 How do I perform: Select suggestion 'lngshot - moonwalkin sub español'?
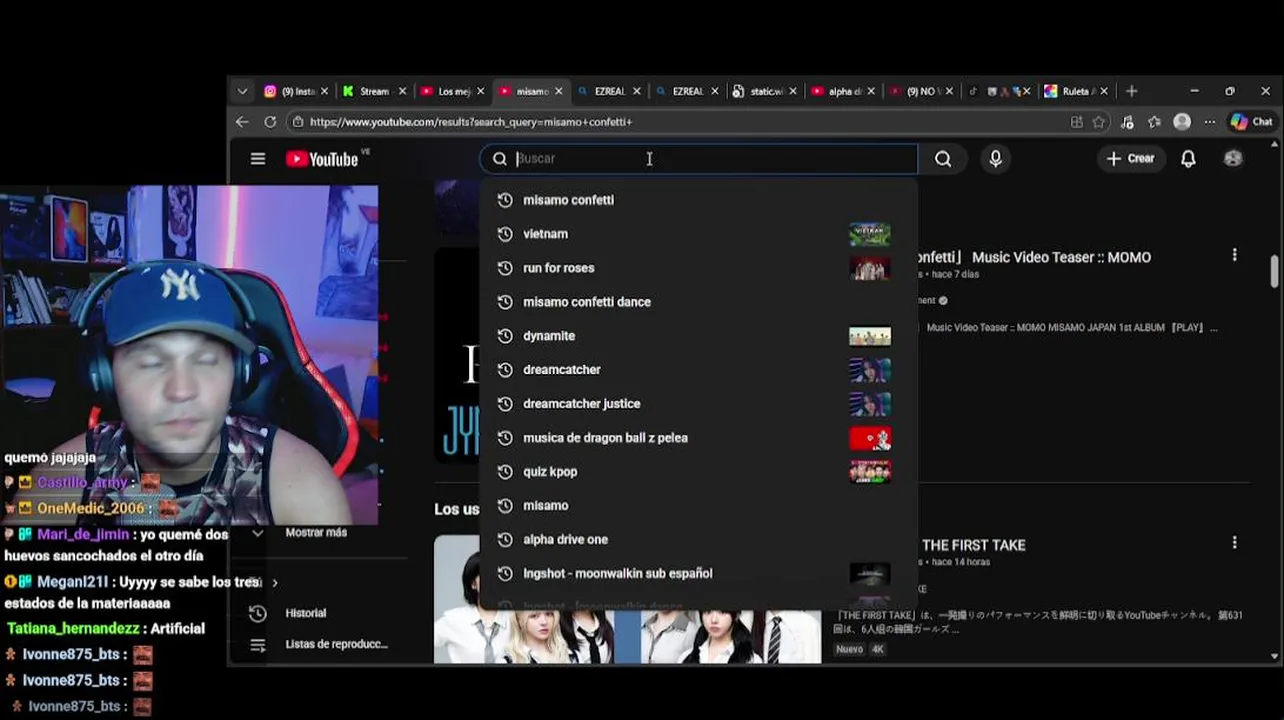point(698,574)
